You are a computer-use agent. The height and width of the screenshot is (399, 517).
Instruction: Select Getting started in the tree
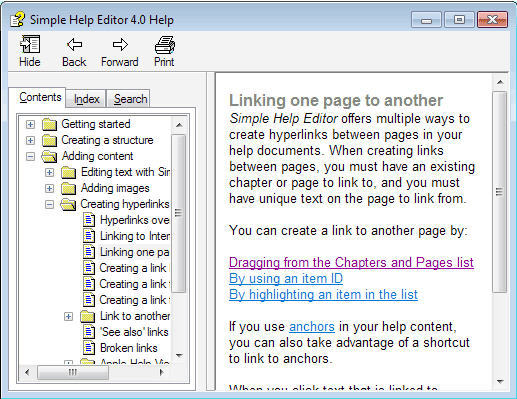point(96,124)
